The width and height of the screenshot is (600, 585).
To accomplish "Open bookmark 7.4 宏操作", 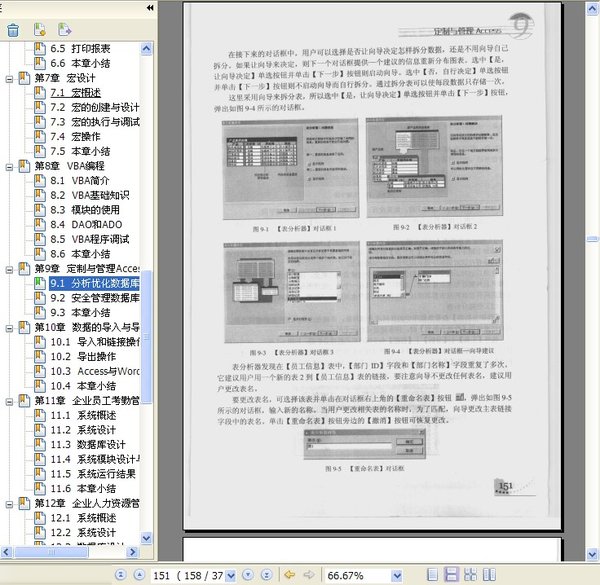I will click(75, 137).
